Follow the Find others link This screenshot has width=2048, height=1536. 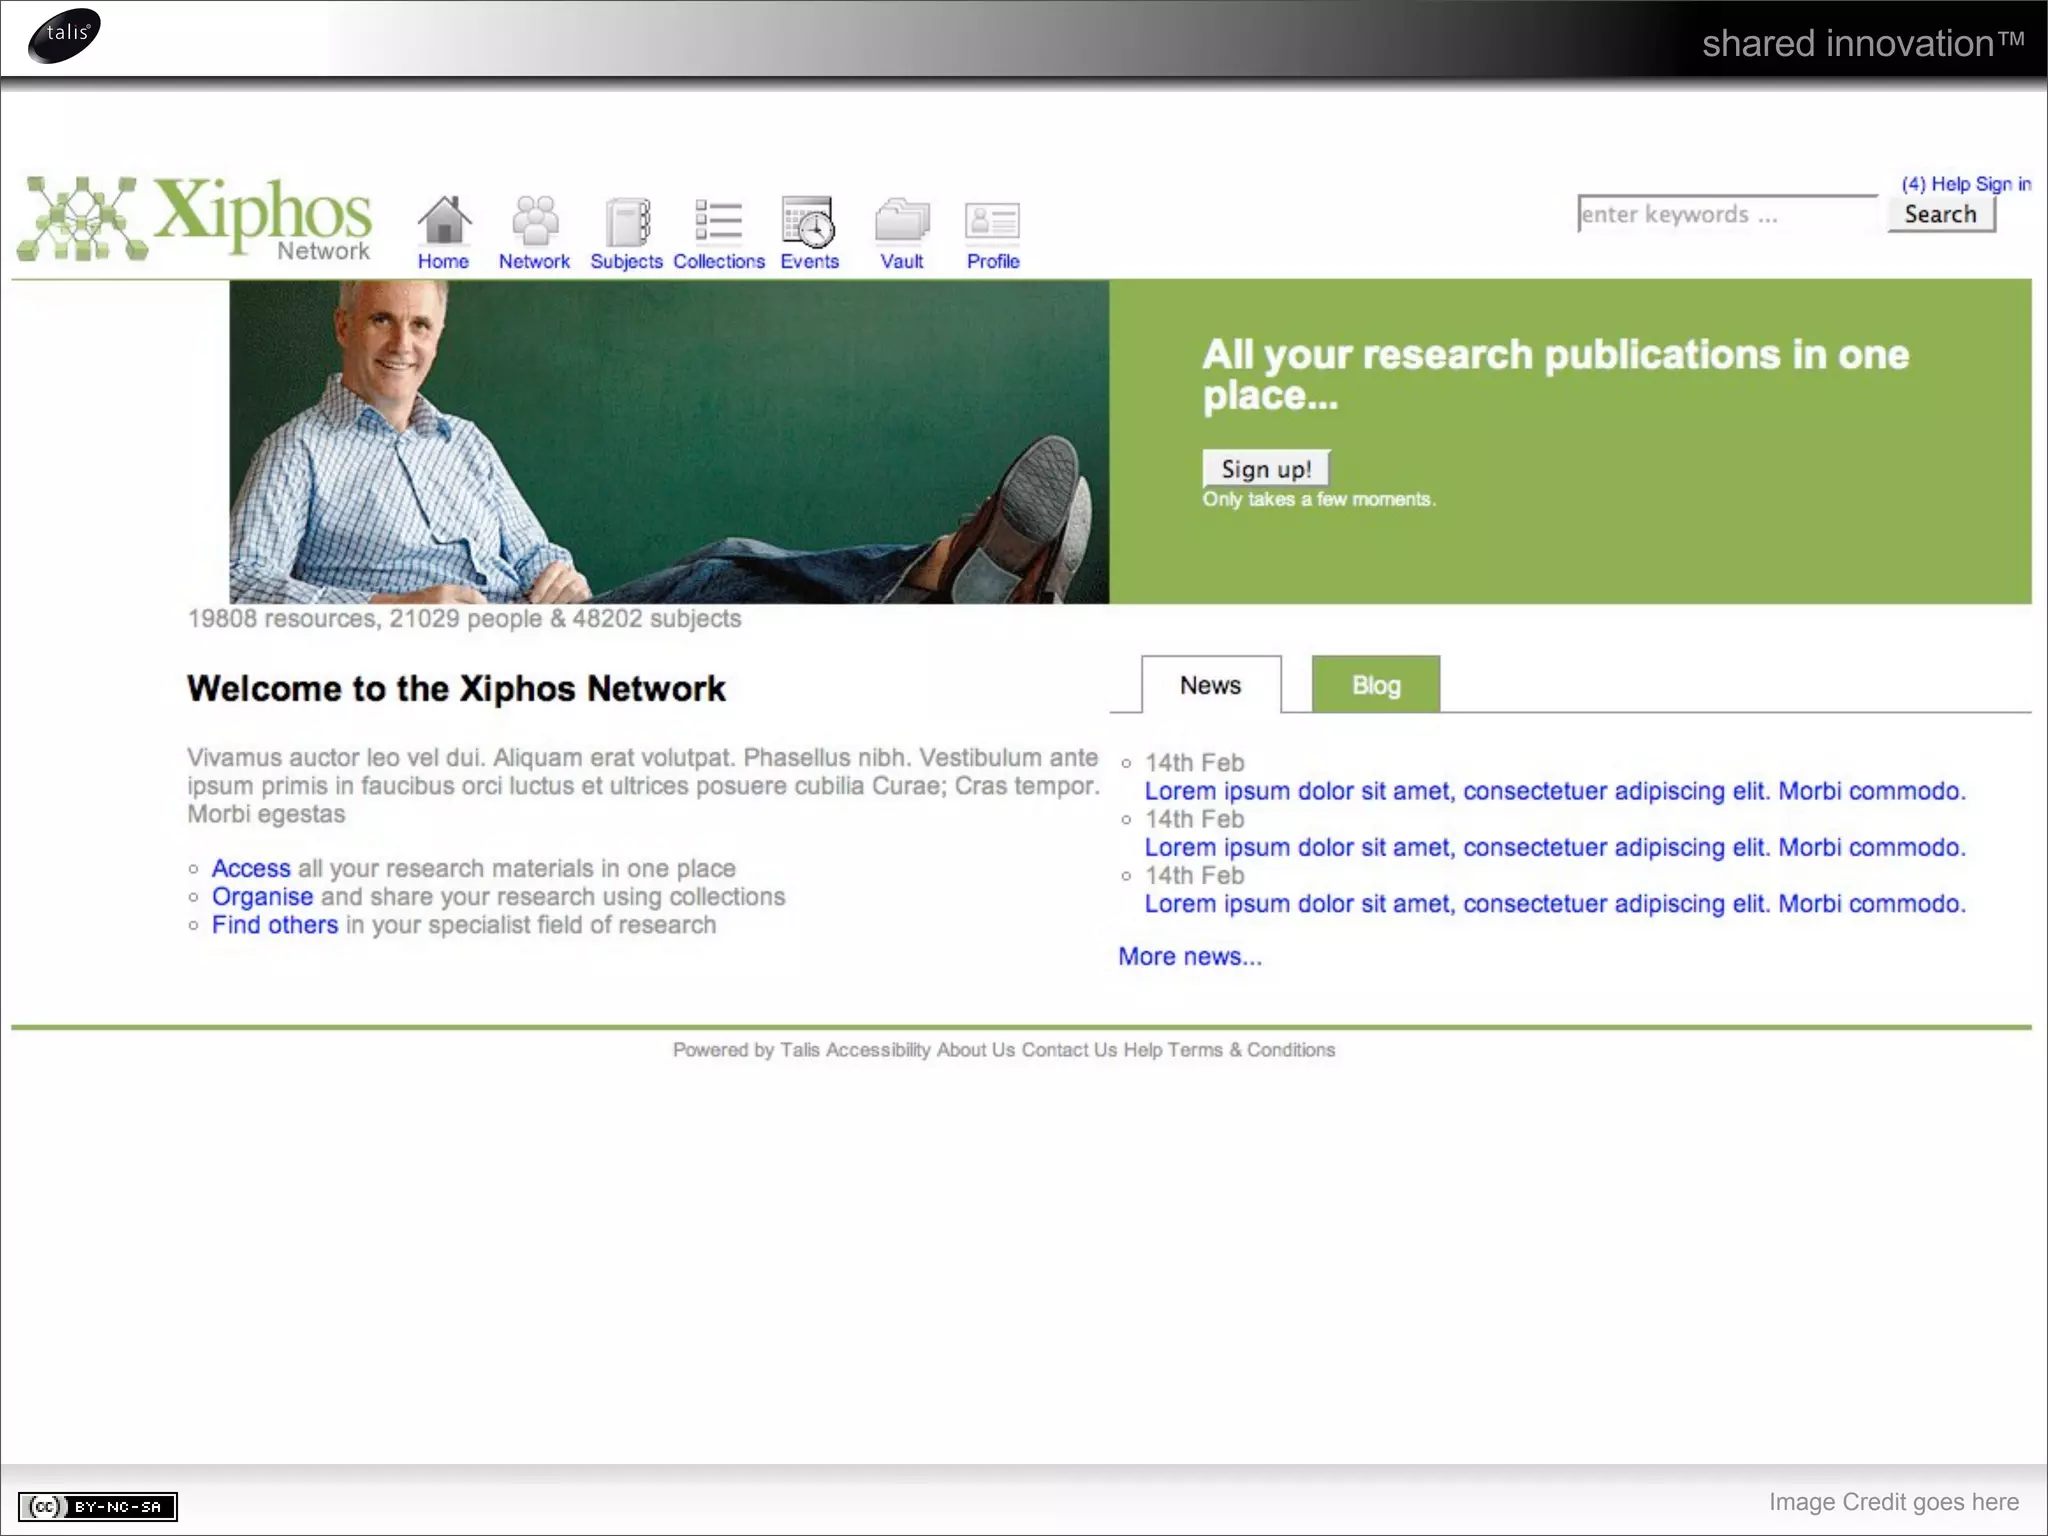coord(275,925)
